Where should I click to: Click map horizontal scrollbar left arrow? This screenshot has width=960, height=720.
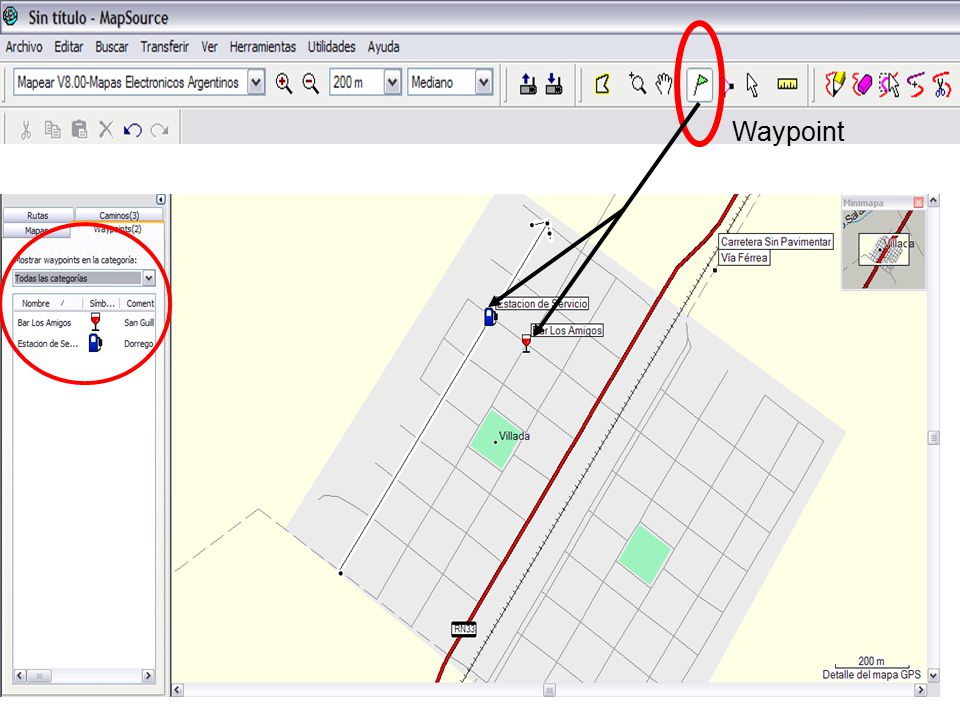(177, 690)
